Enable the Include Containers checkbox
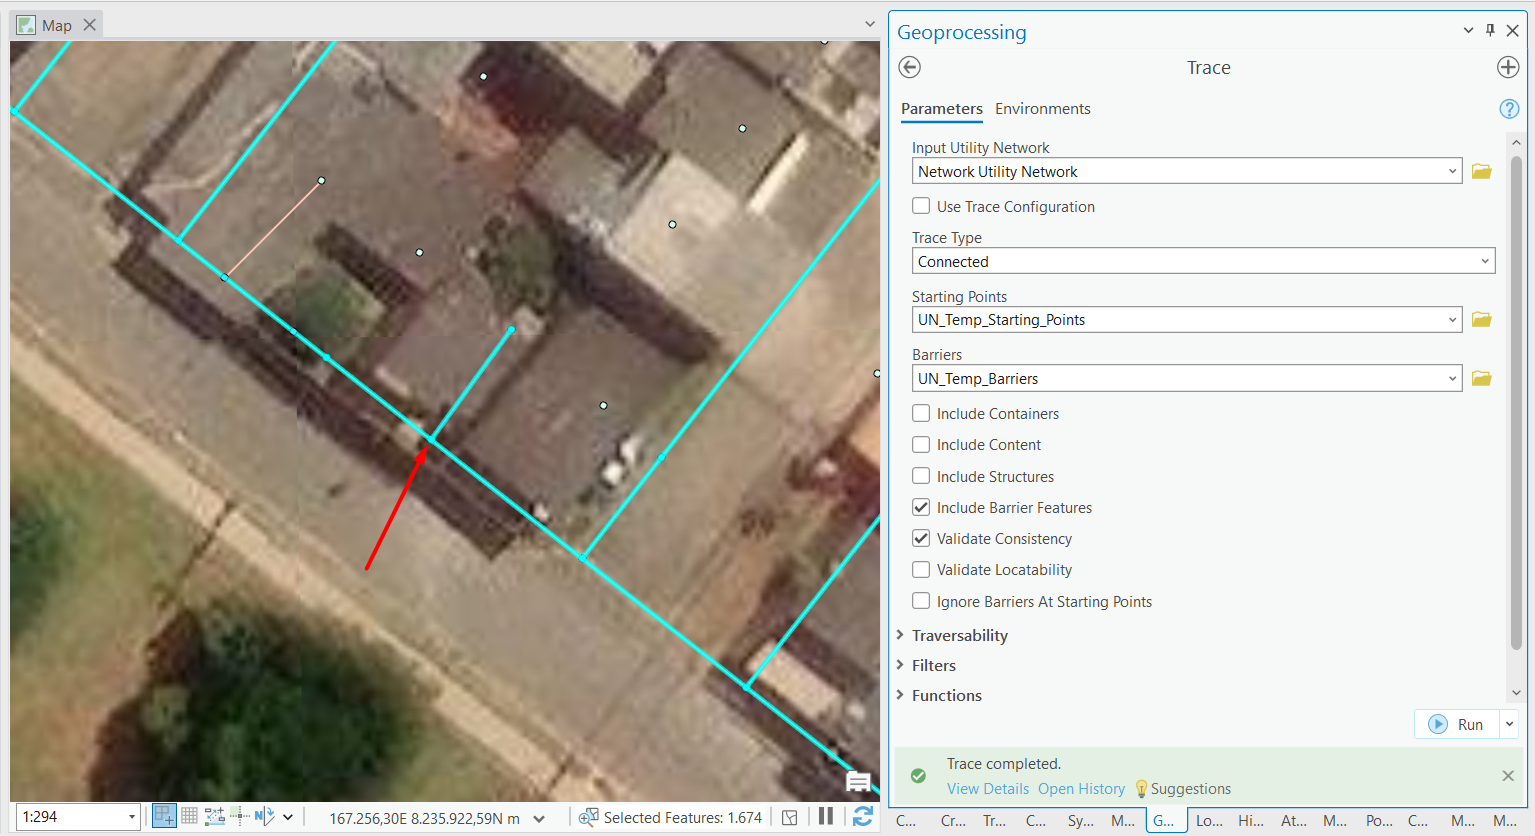This screenshot has height=836, width=1535. [x=920, y=412]
